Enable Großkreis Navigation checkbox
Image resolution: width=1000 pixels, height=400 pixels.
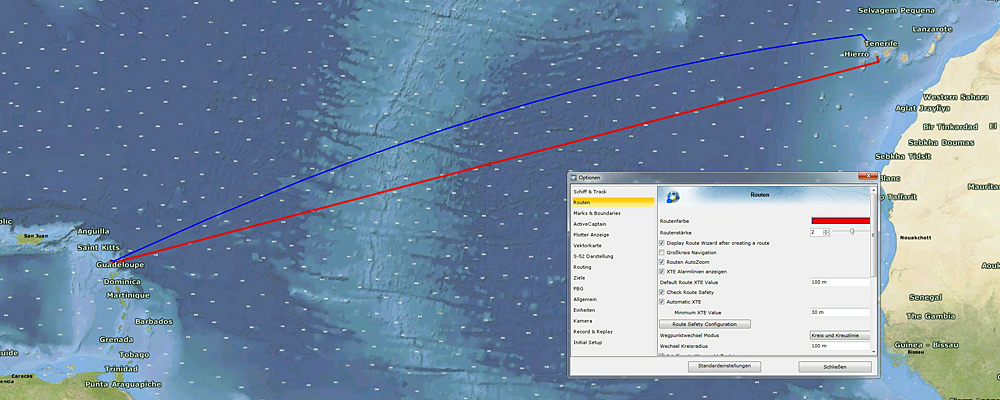pos(662,253)
